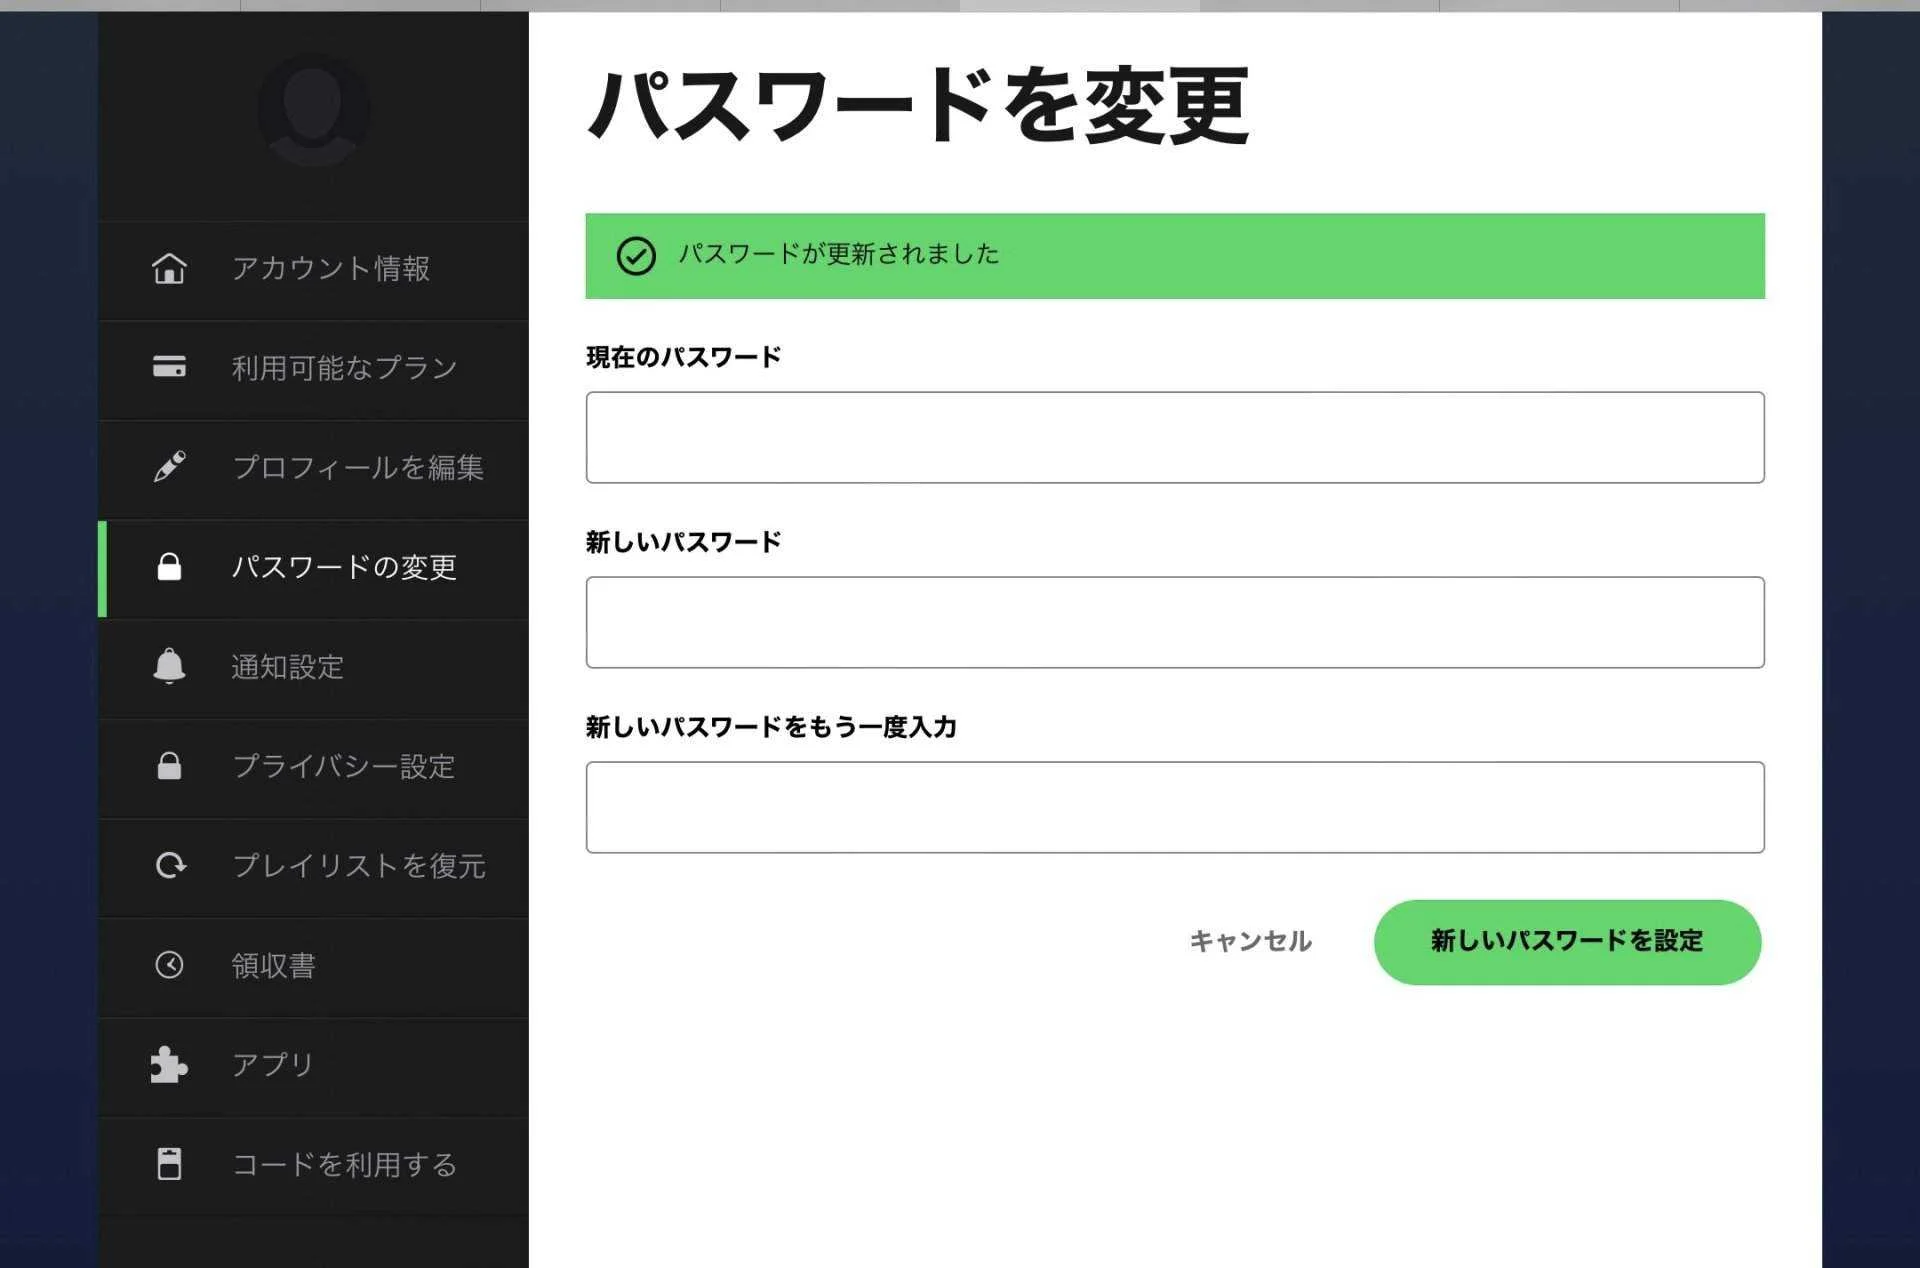This screenshot has width=1920, height=1268.
Task: Click the pencil icon beside プロフィールを編集
Action: (x=169, y=467)
